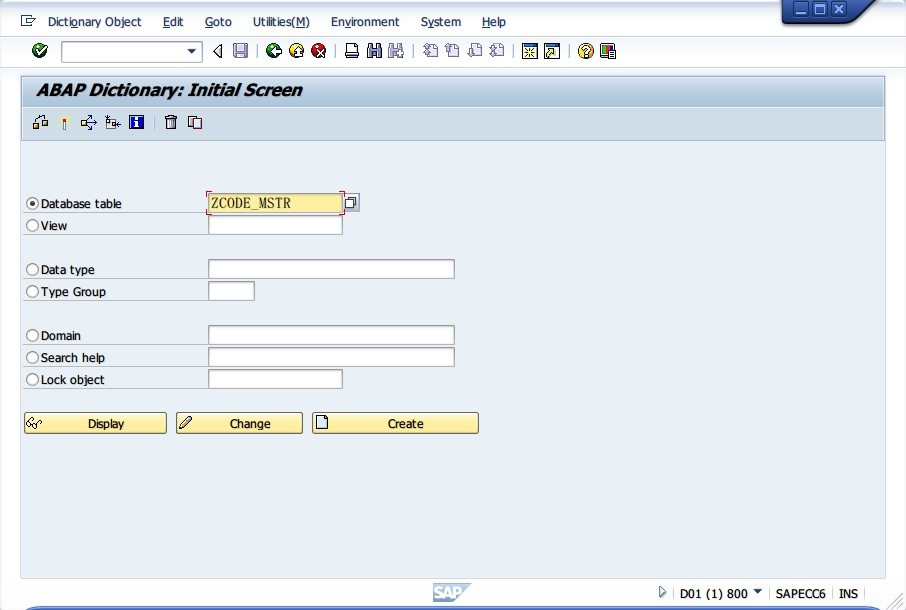The height and width of the screenshot is (610, 906).
Task: Select the Domain radio button
Action: pos(32,335)
